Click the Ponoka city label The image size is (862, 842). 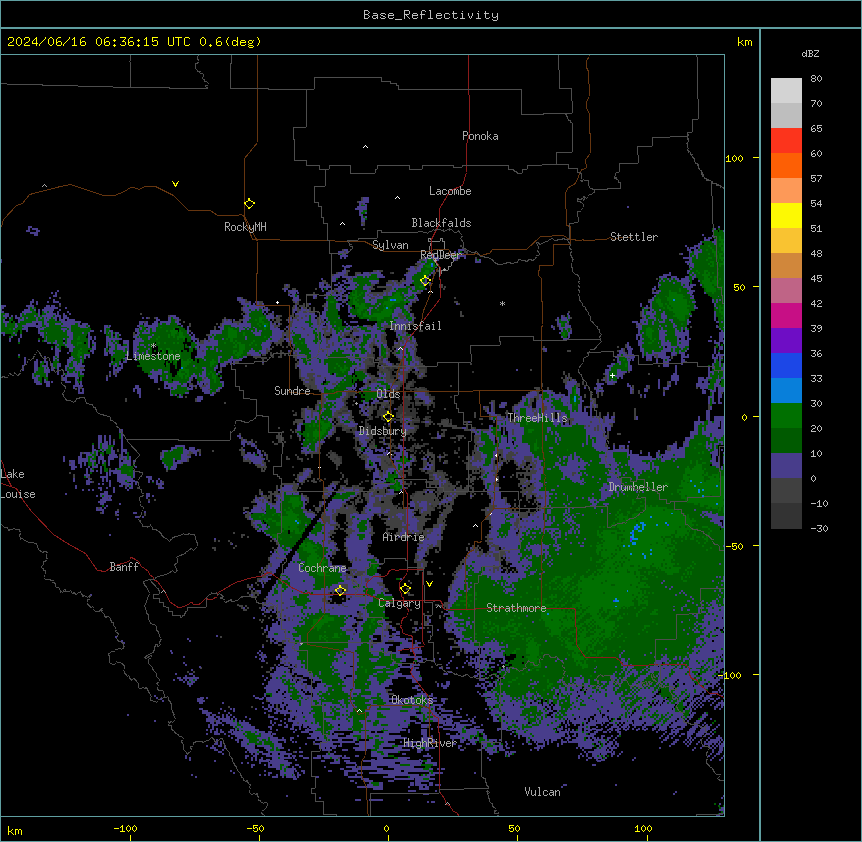[x=480, y=136]
